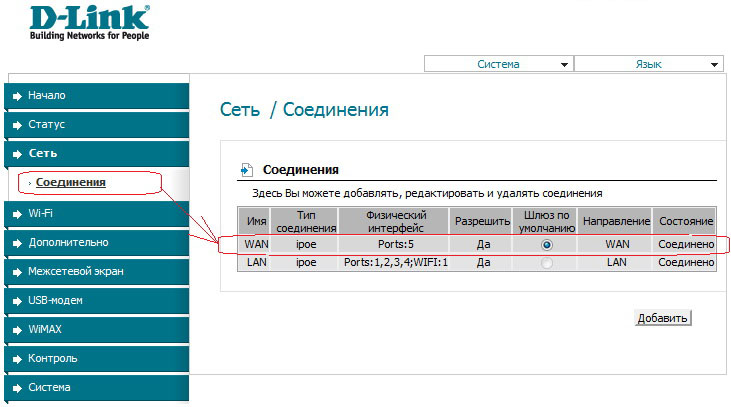The image size is (731, 407).
Task: Open the Wi-Fi menu section
Action: click(x=97, y=214)
